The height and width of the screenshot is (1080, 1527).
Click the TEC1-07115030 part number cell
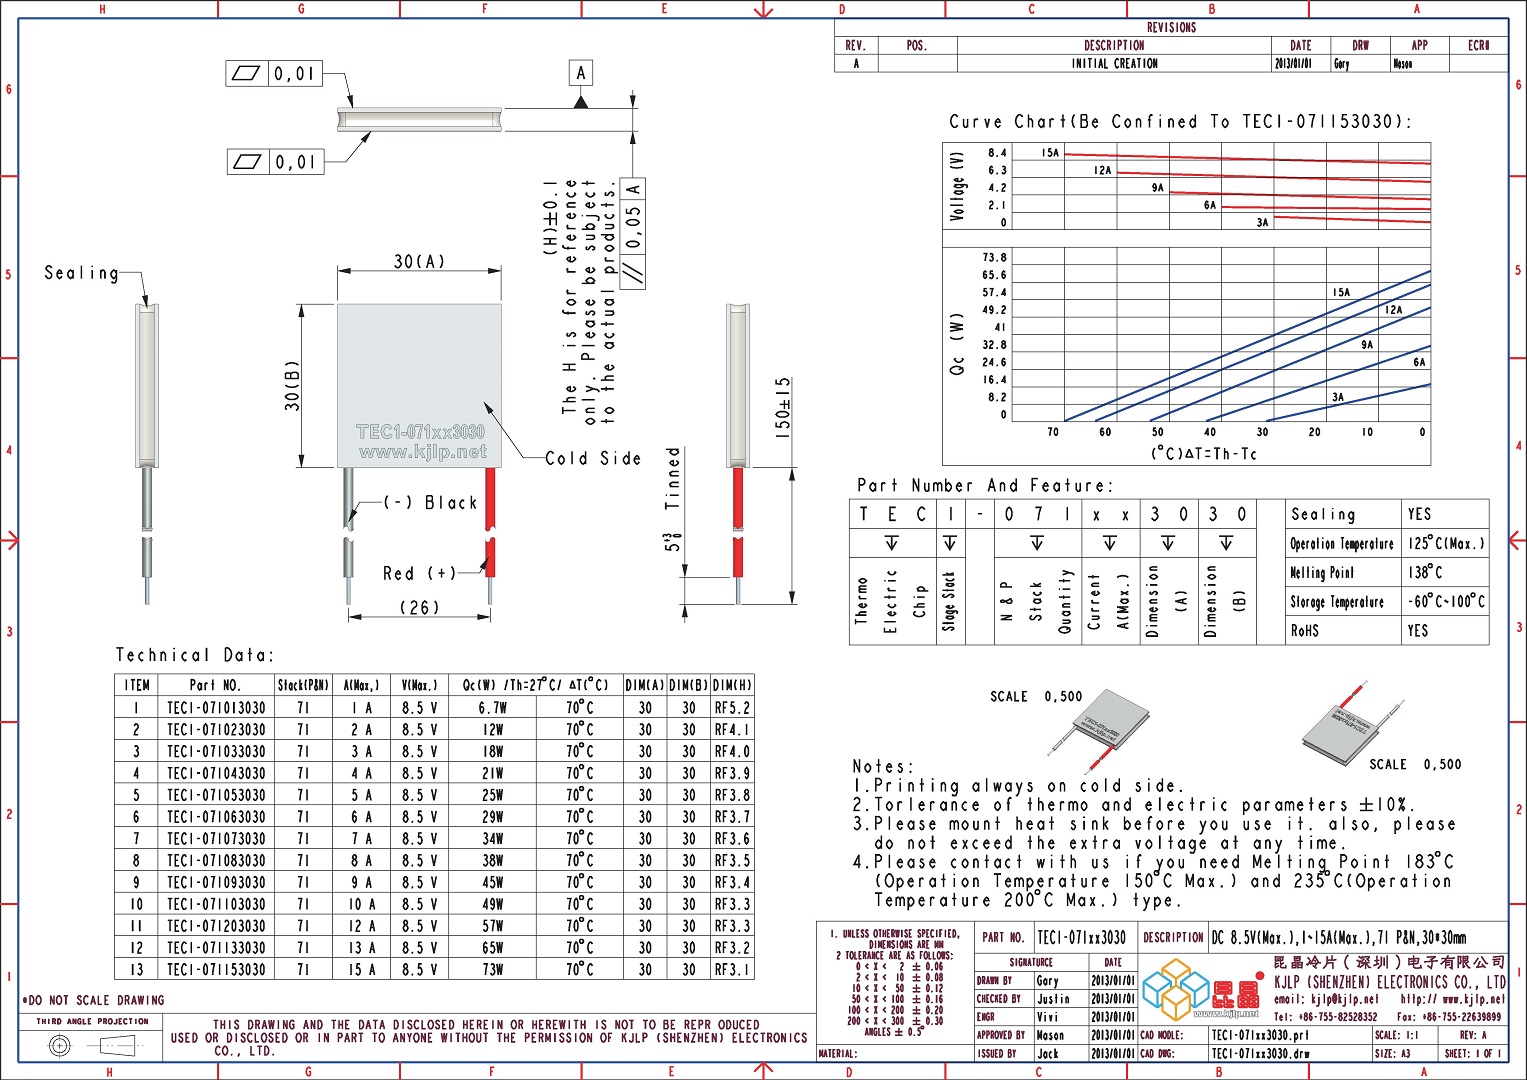click(216, 970)
